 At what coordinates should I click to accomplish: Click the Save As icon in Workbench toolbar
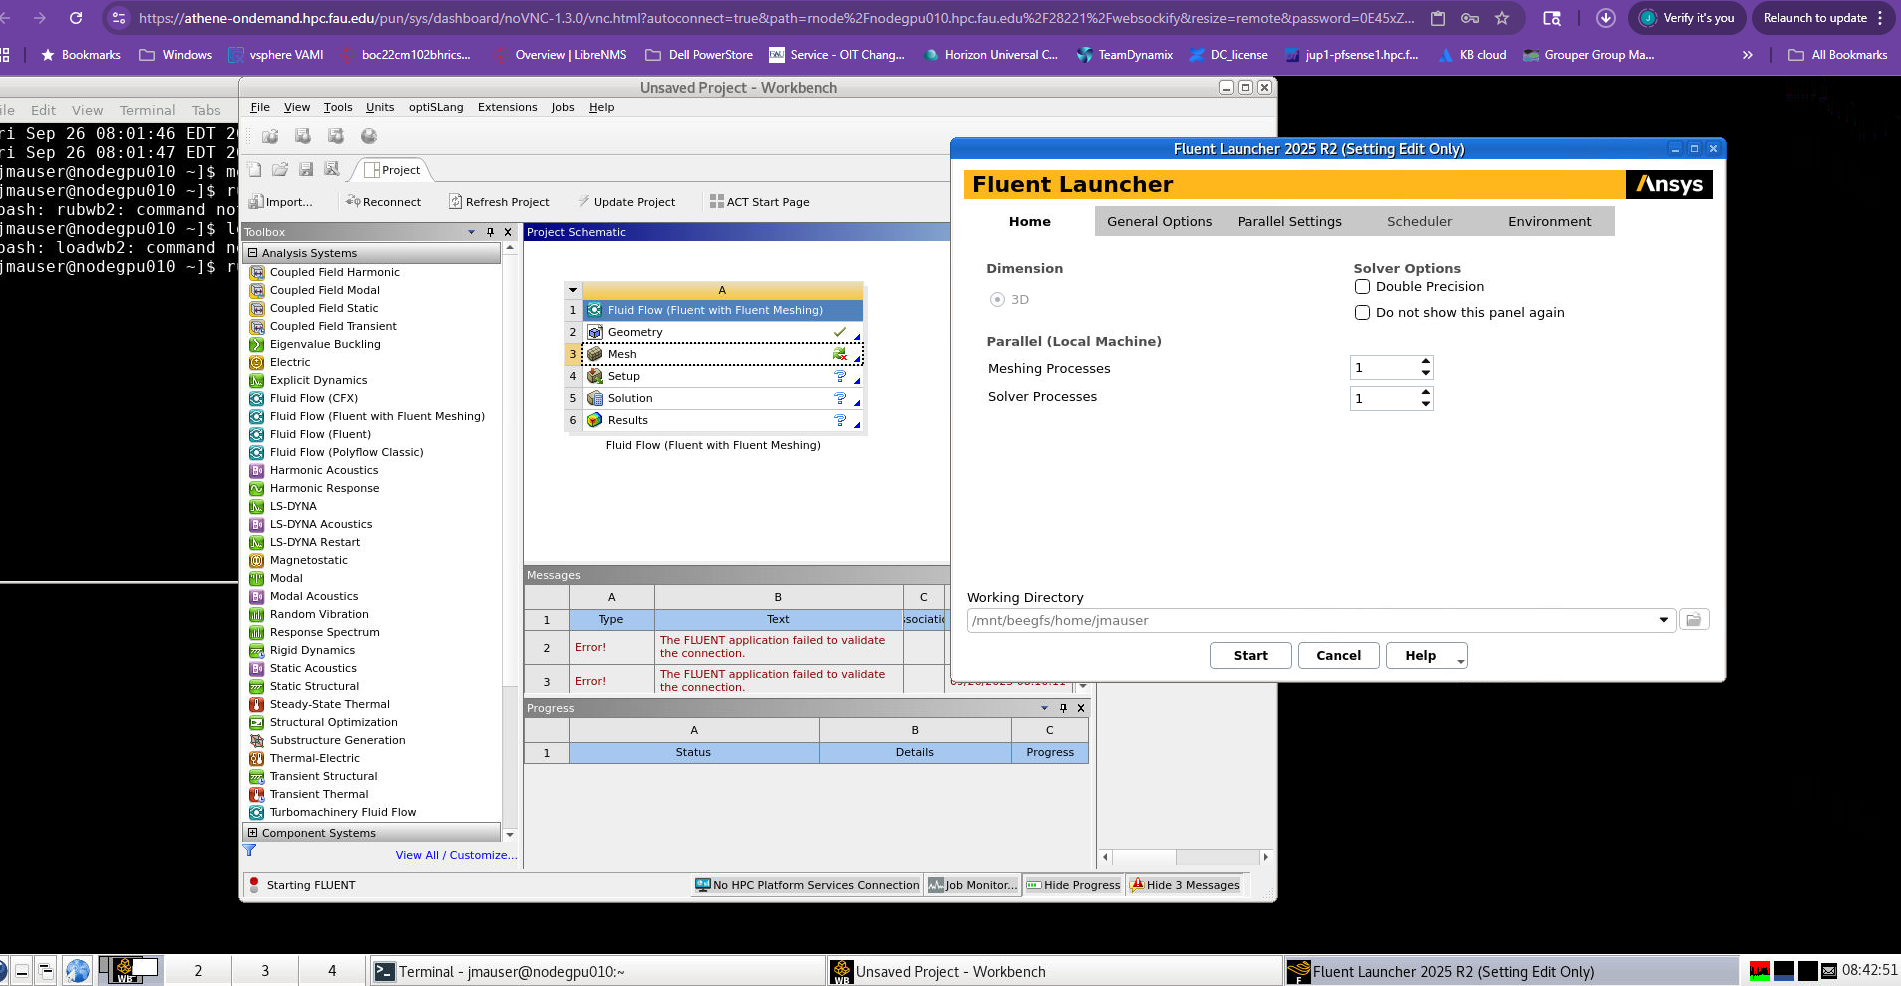332,170
